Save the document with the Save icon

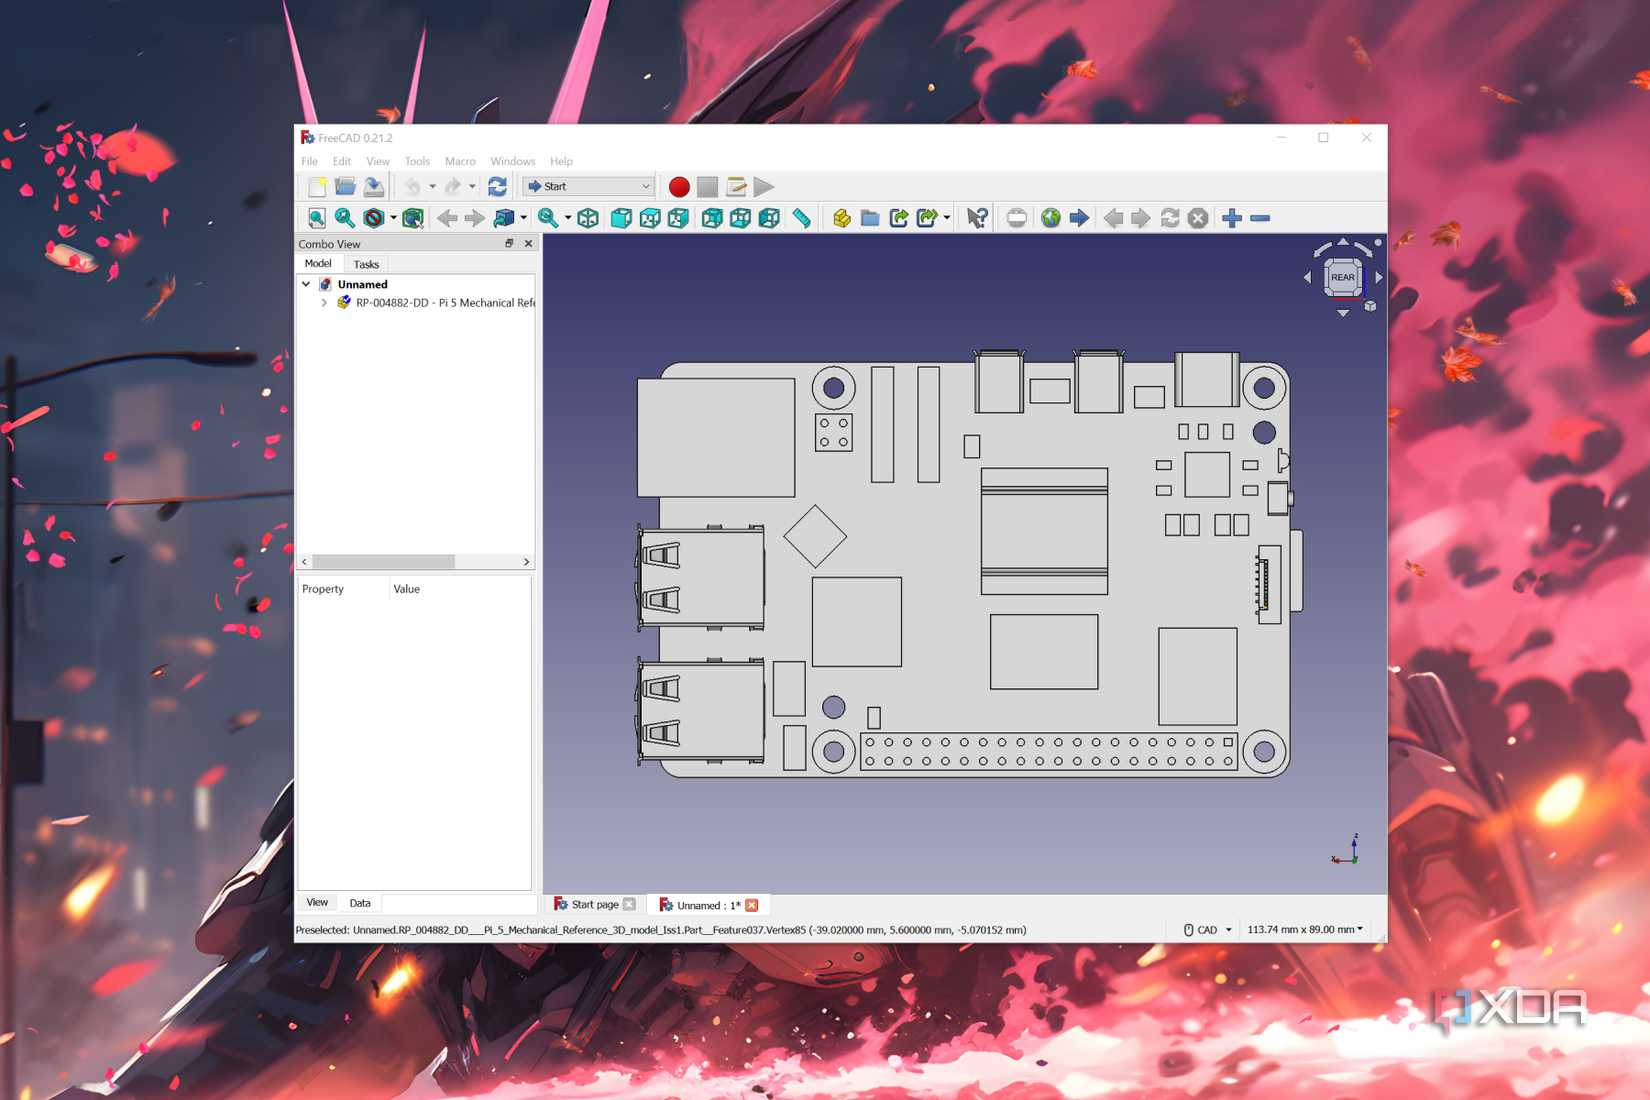pyautogui.click(x=374, y=187)
